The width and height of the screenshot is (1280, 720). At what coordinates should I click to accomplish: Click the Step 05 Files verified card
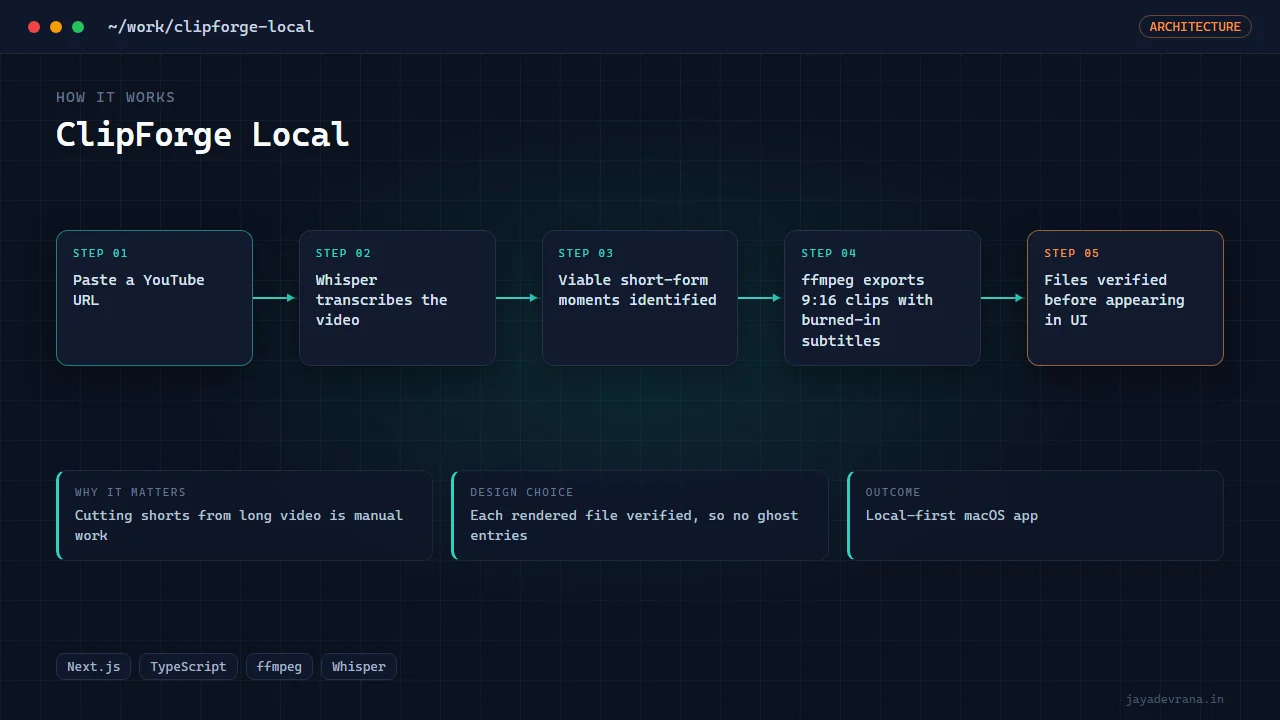[1125, 298]
